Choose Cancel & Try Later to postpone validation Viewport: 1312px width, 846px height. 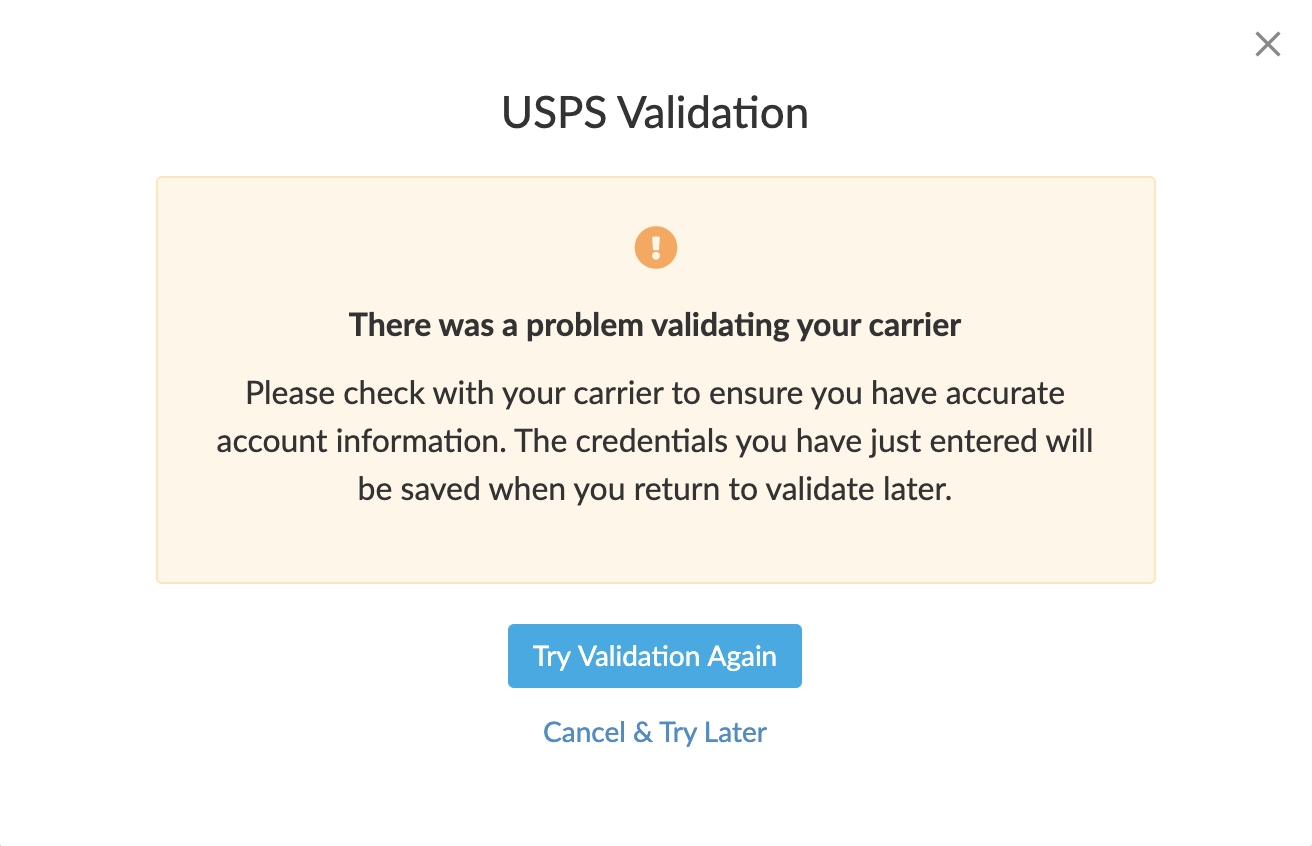pyautogui.click(x=655, y=732)
